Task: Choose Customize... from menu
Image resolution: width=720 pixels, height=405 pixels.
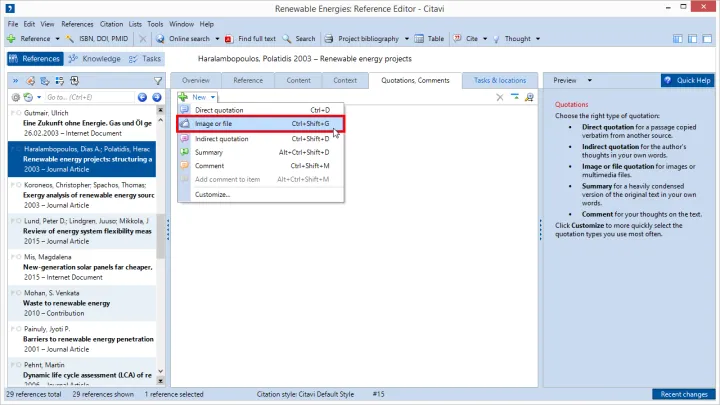Action: 261,195
